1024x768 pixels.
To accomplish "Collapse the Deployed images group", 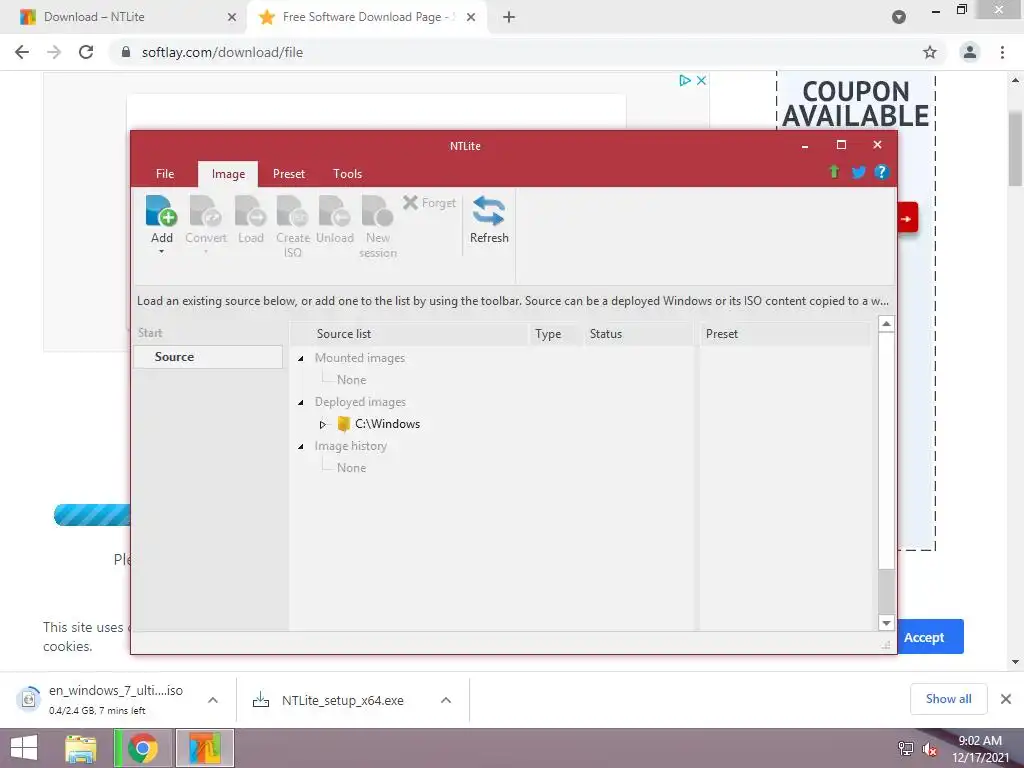I will [x=300, y=402].
